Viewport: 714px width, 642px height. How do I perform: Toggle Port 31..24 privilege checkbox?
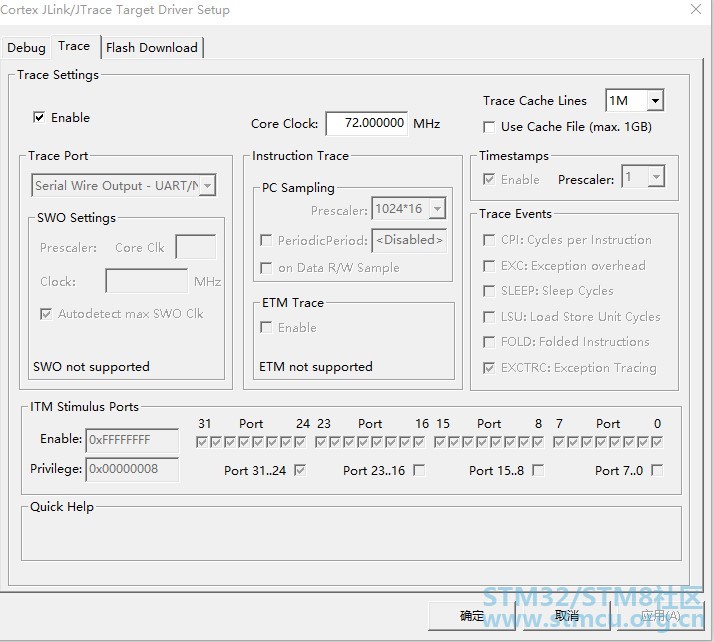point(300,470)
